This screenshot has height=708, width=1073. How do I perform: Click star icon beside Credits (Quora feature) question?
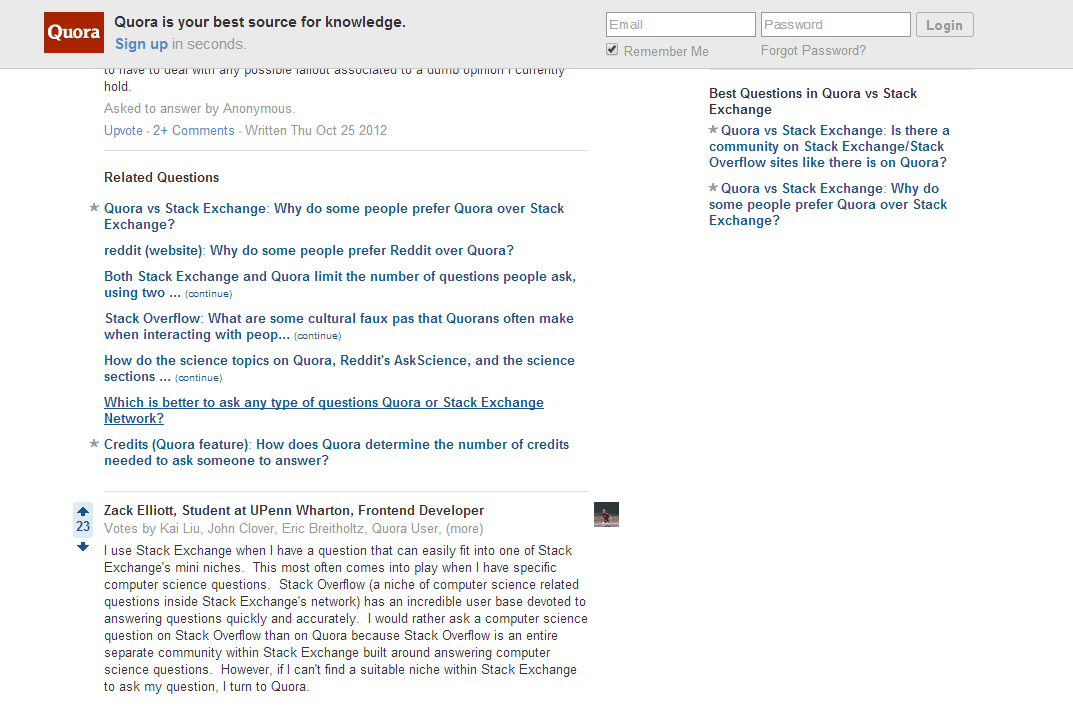[x=94, y=443]
